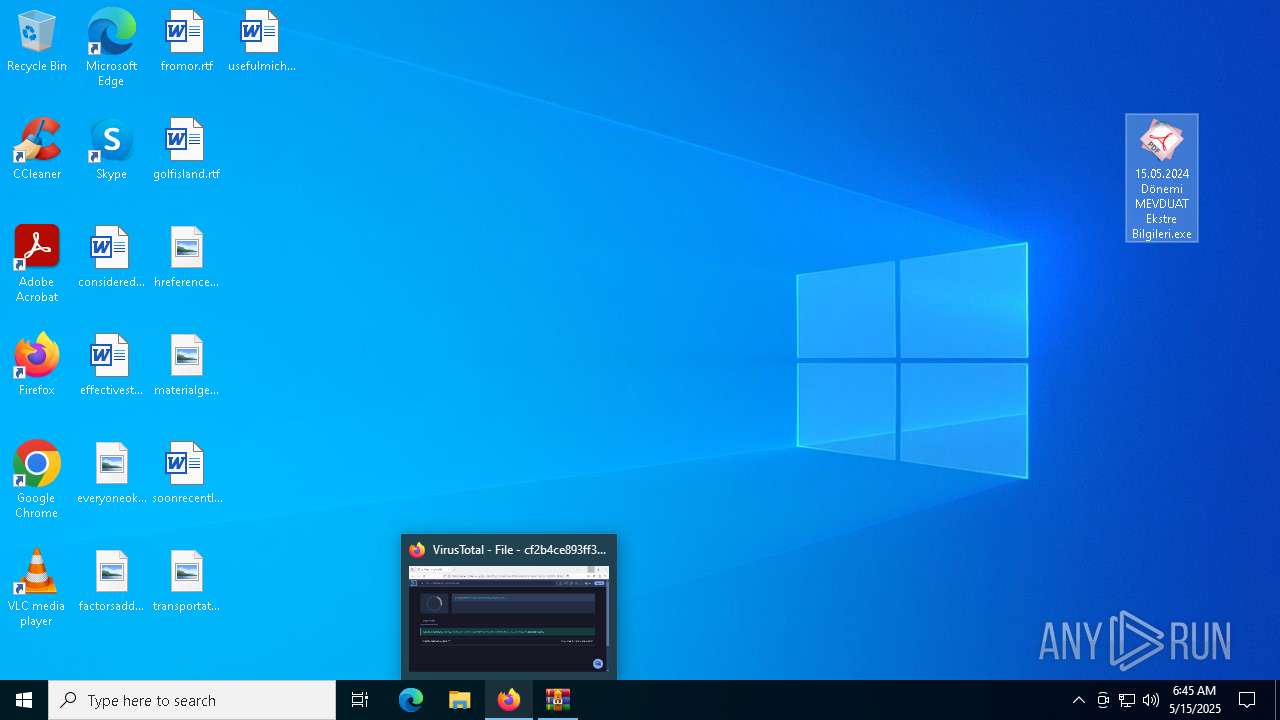
Task: Click the VirusTotal - File preview title
Action: (519, 550)
